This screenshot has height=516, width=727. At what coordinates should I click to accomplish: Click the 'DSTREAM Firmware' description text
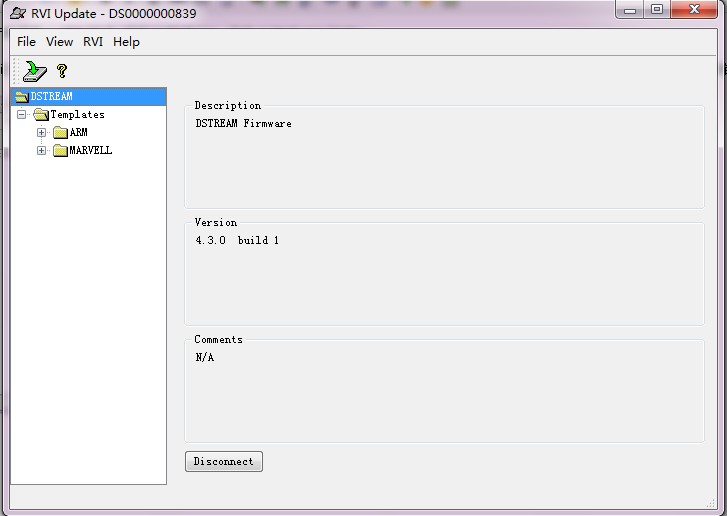243,123
